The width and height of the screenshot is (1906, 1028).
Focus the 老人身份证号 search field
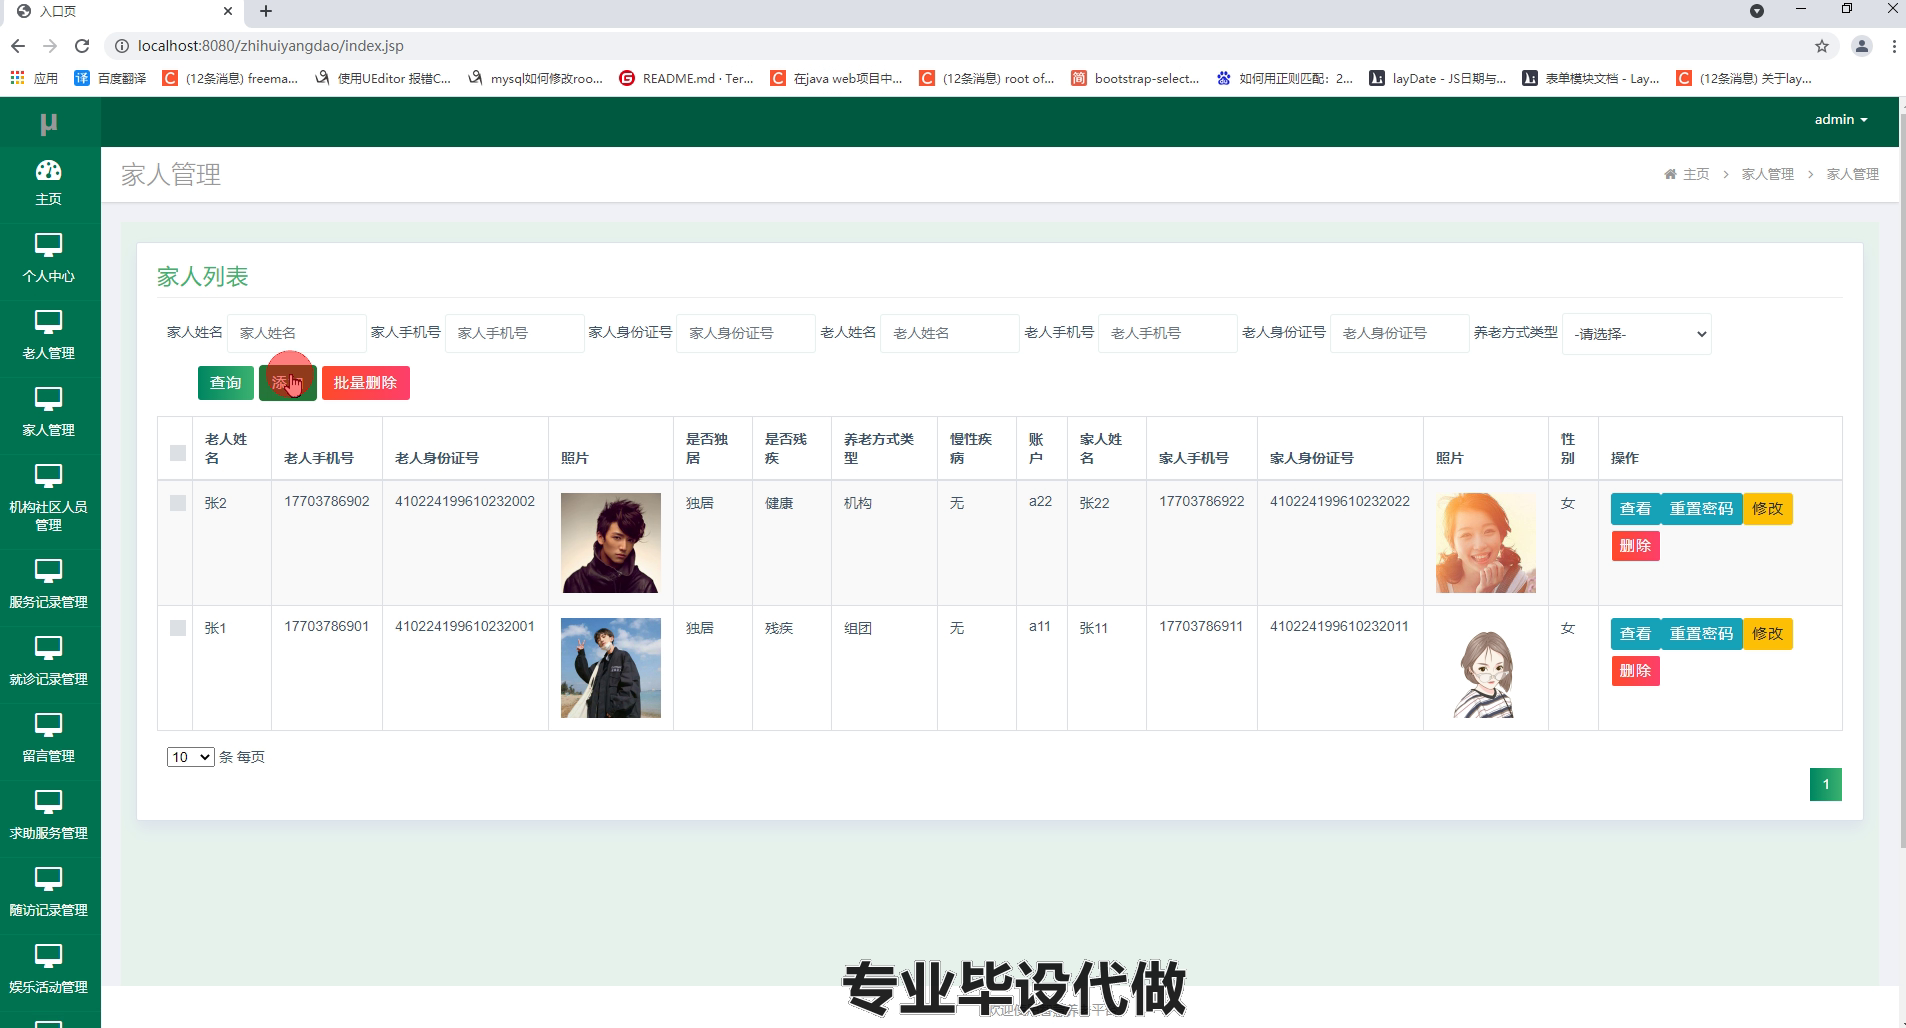[x=1400, y=334]
